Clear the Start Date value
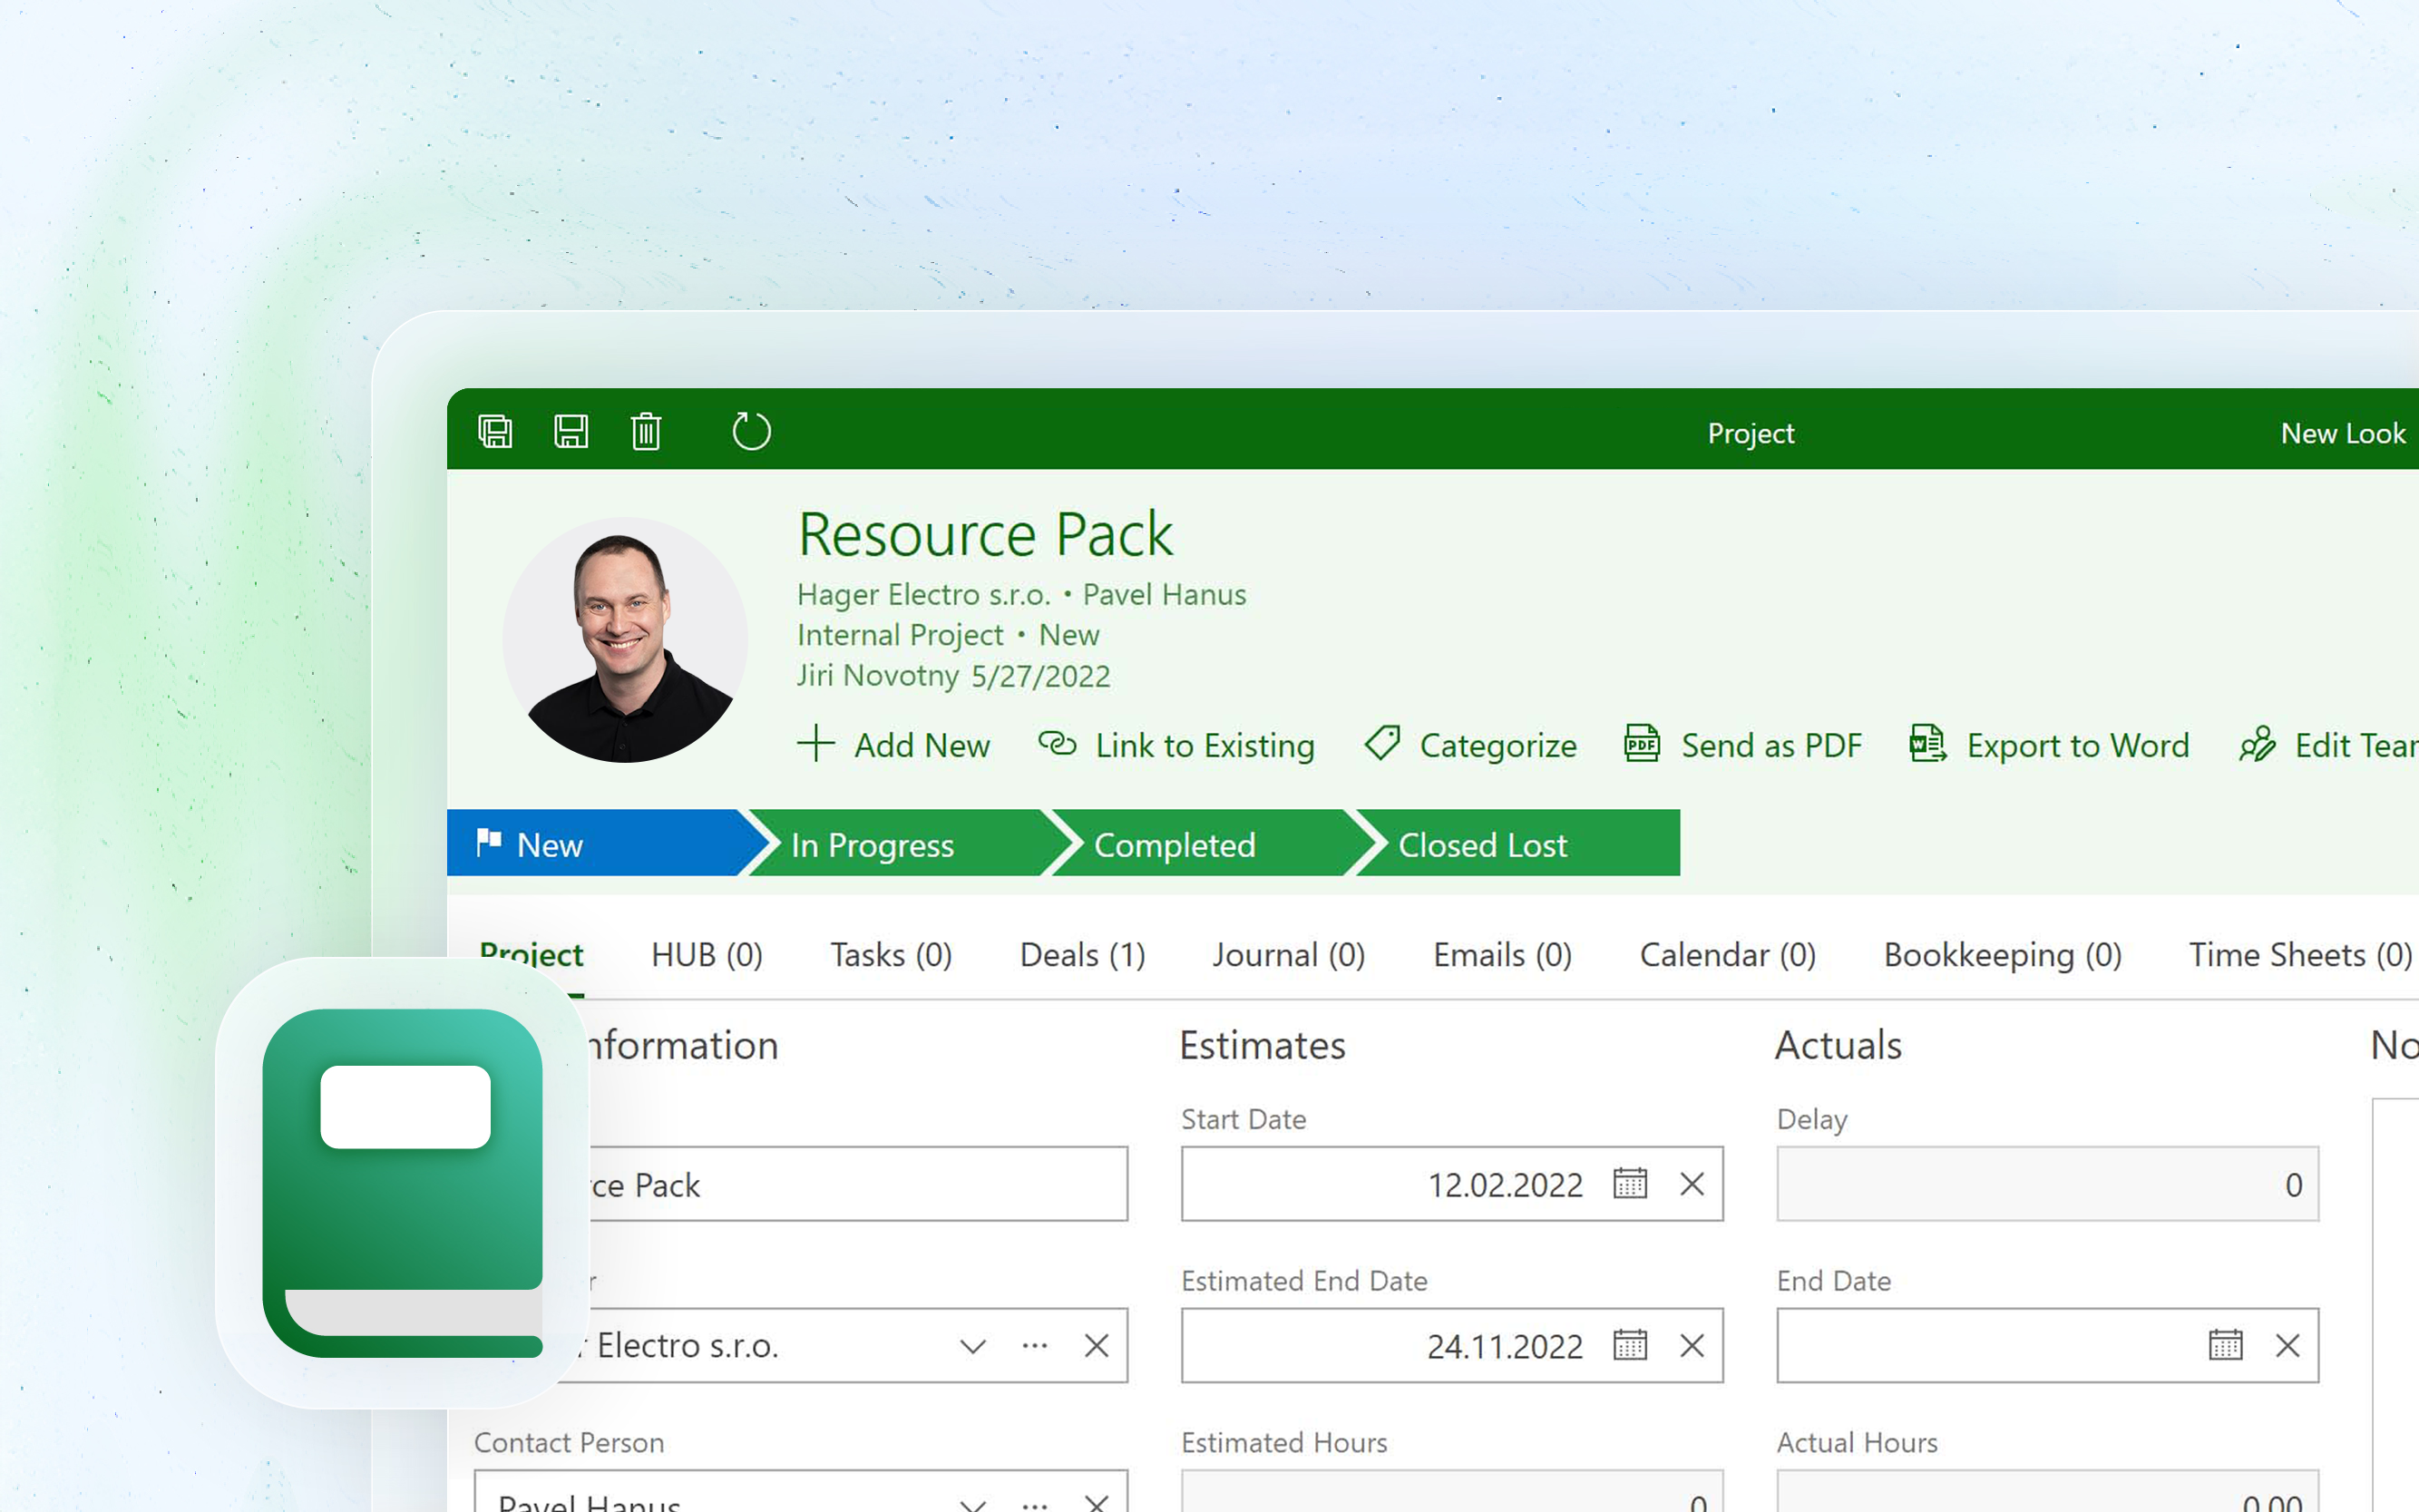The width and height of the screenshot is (2419, 1512). tap(1692, 1184)
